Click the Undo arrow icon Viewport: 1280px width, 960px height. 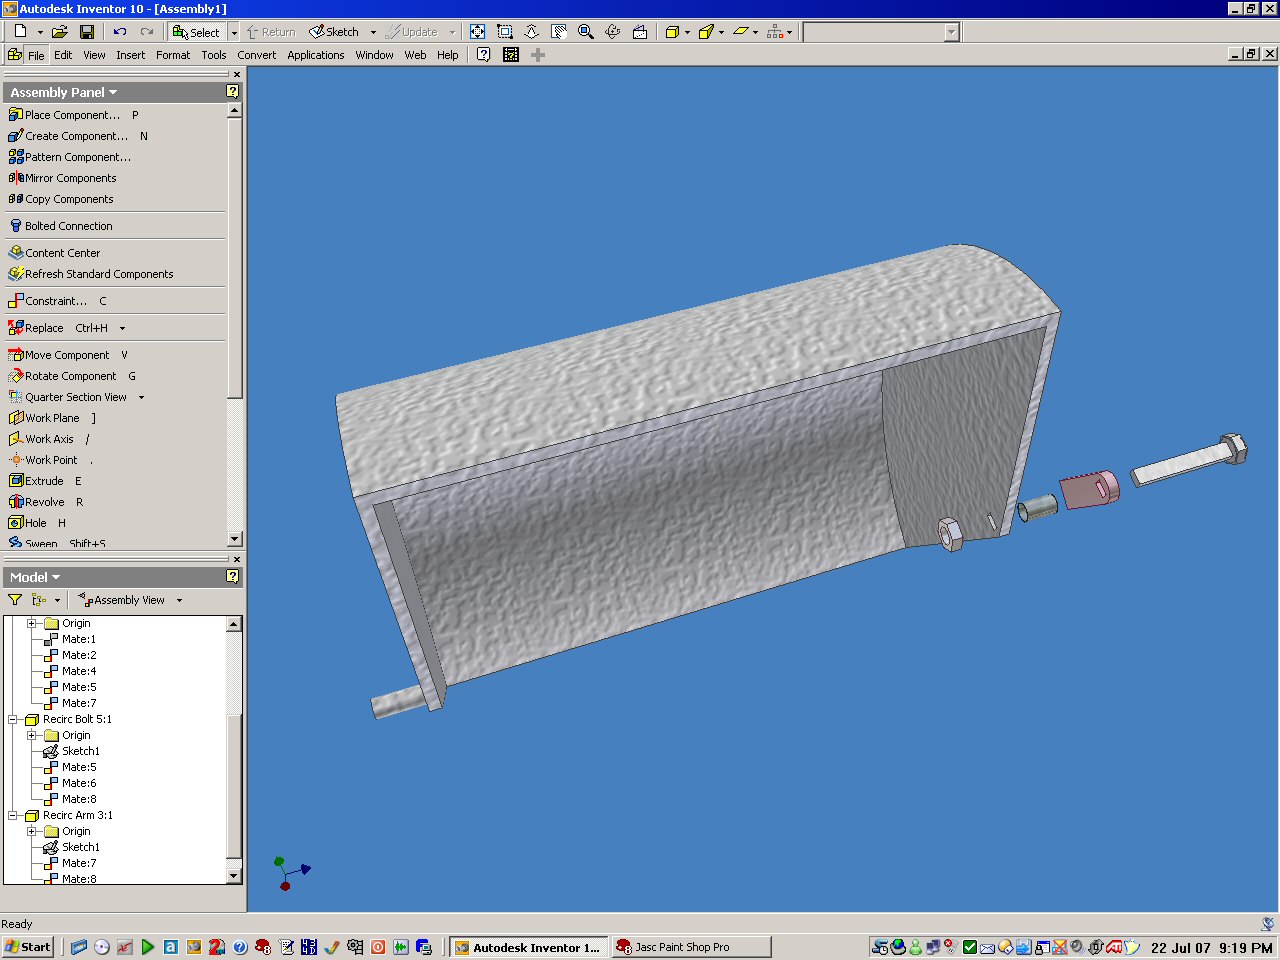(x=120, y=32)
